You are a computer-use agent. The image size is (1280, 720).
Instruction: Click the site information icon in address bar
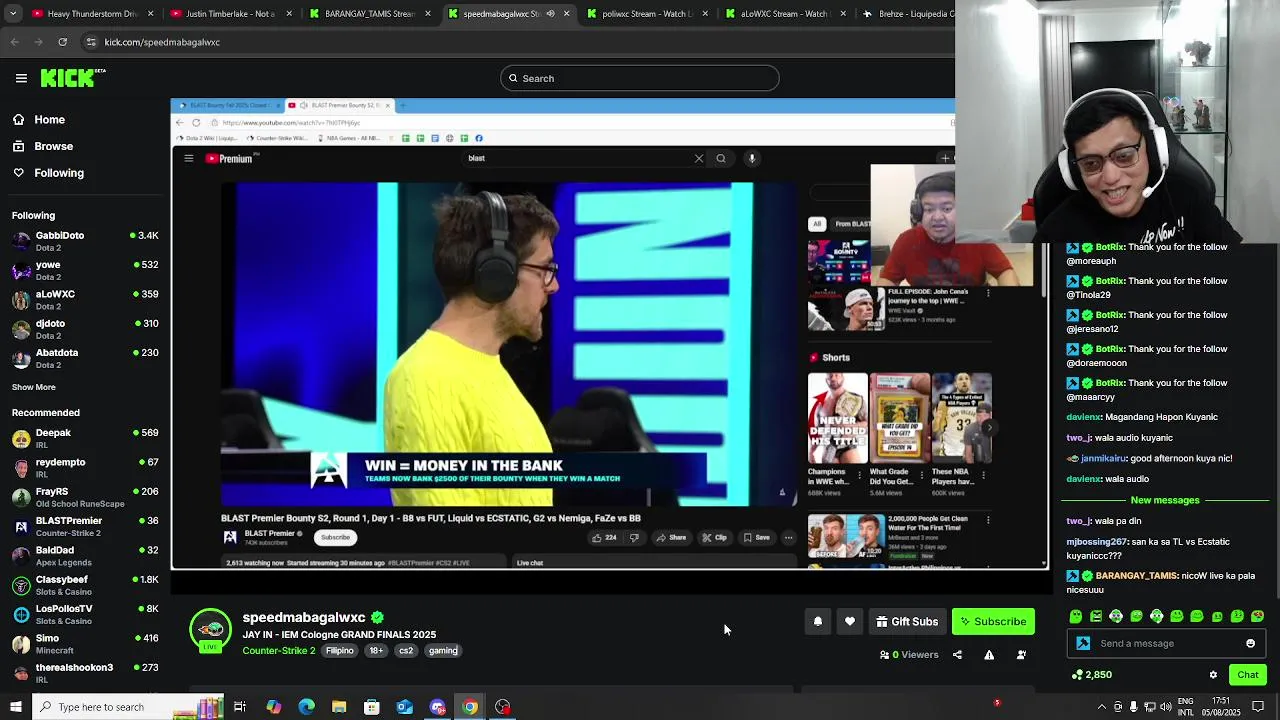pyautogui.click(x=91, y=42)
